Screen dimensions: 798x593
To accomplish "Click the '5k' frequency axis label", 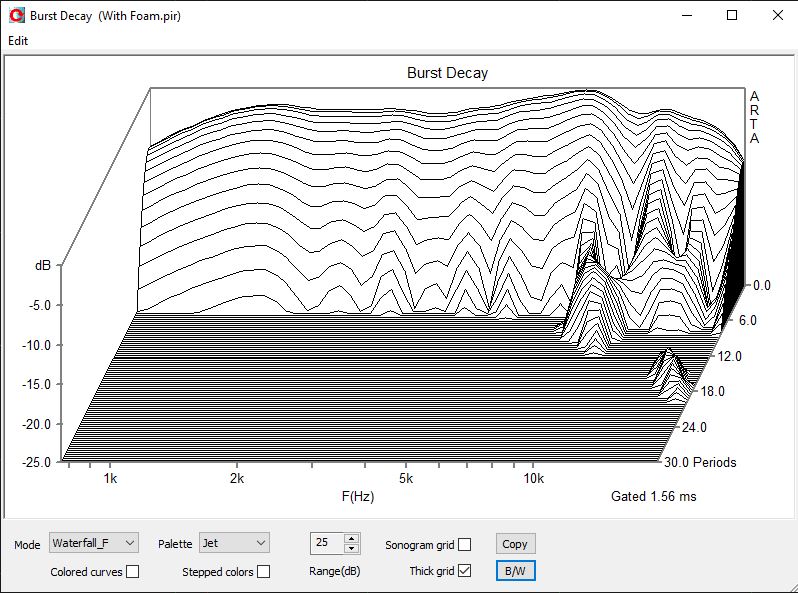I will 406,478.
